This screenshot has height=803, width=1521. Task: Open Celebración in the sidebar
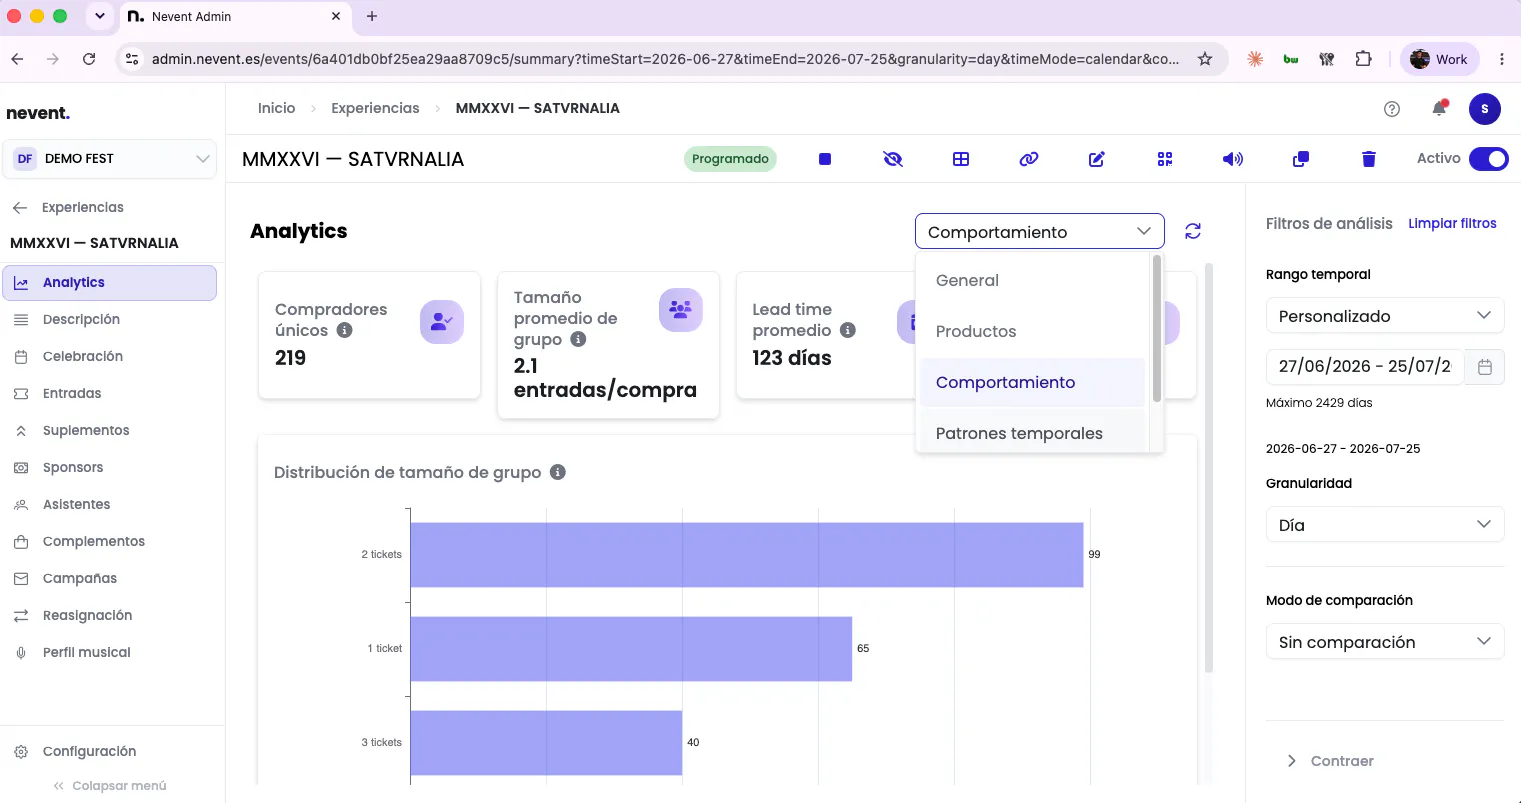point(110,357)
